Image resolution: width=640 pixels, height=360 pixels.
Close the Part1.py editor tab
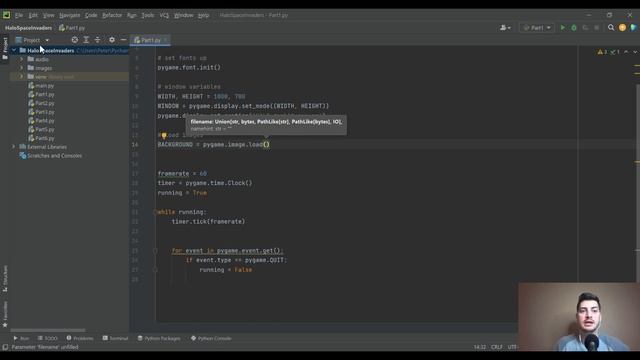tap(165, 40)
